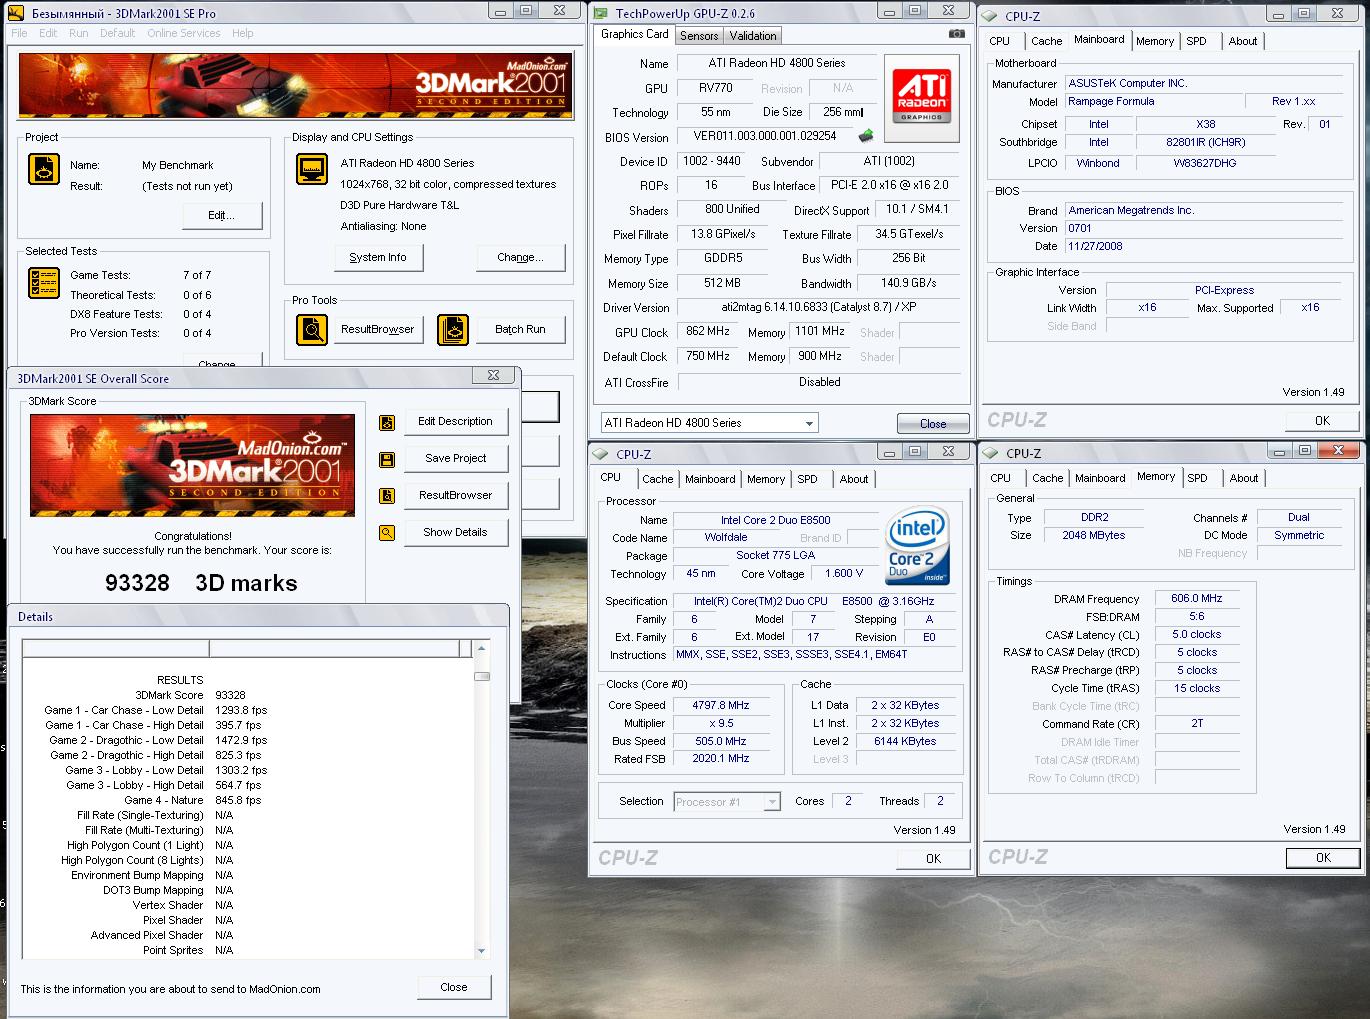Click the Save Project button
Viewport: 1370px width, 1019px height.
tap(455, 458)
